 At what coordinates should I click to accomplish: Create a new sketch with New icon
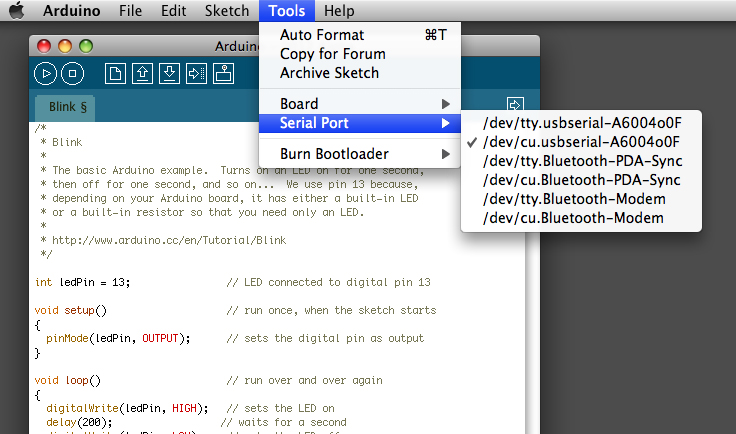pos(117,73)
